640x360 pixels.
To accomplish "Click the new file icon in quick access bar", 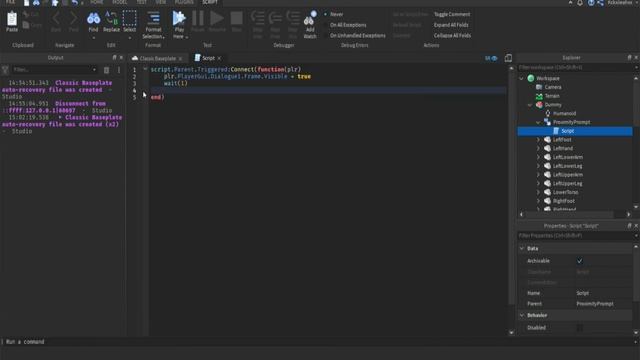I will pos(27,3).
